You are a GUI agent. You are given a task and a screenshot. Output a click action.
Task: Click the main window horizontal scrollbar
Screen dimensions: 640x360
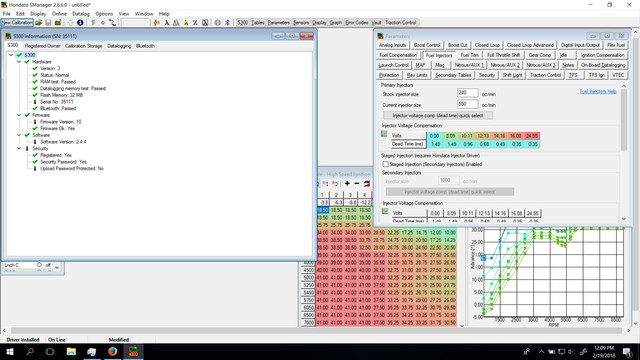pyautogui.click(x=316, y=330)
